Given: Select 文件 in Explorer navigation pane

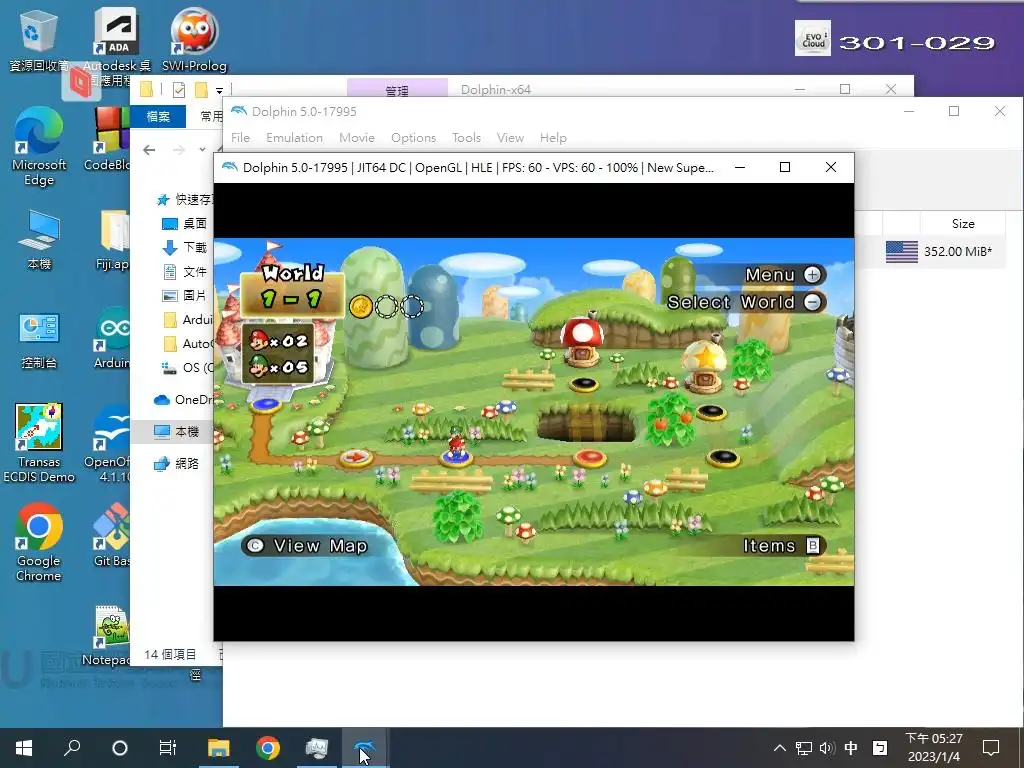Looking at the screenshot, I should click(184, 272).
